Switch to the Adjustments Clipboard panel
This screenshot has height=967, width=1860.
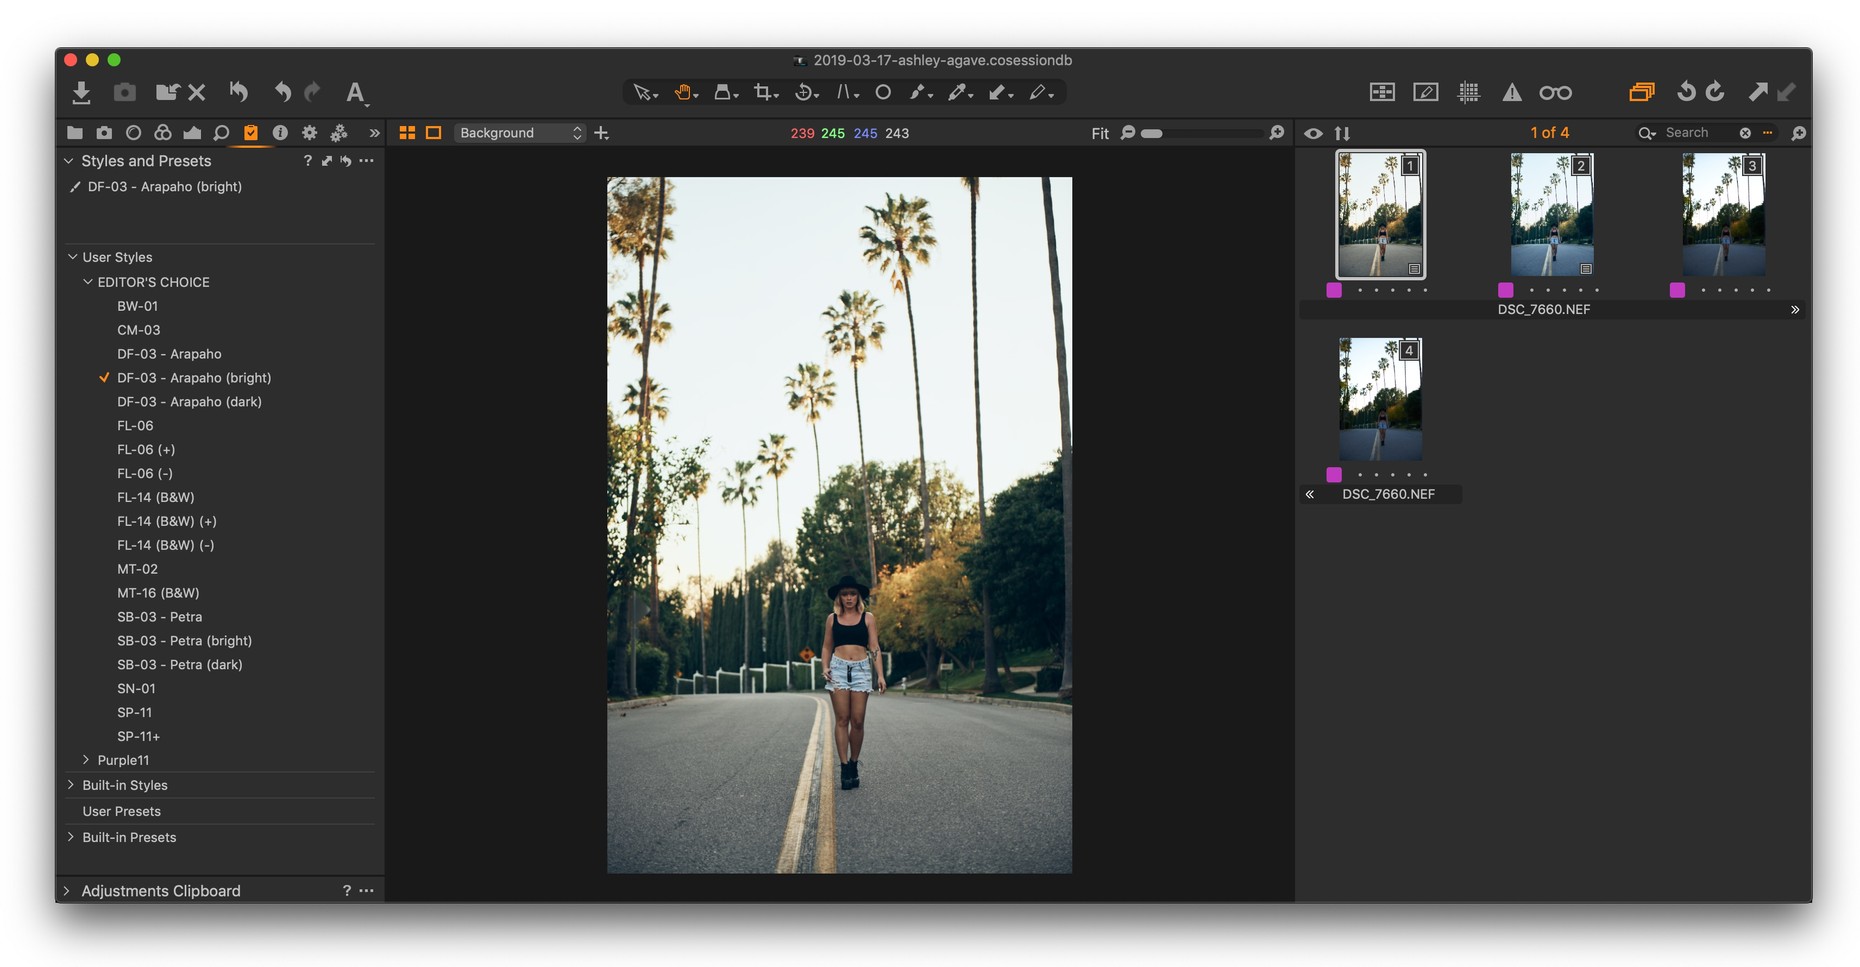[160, 890]
